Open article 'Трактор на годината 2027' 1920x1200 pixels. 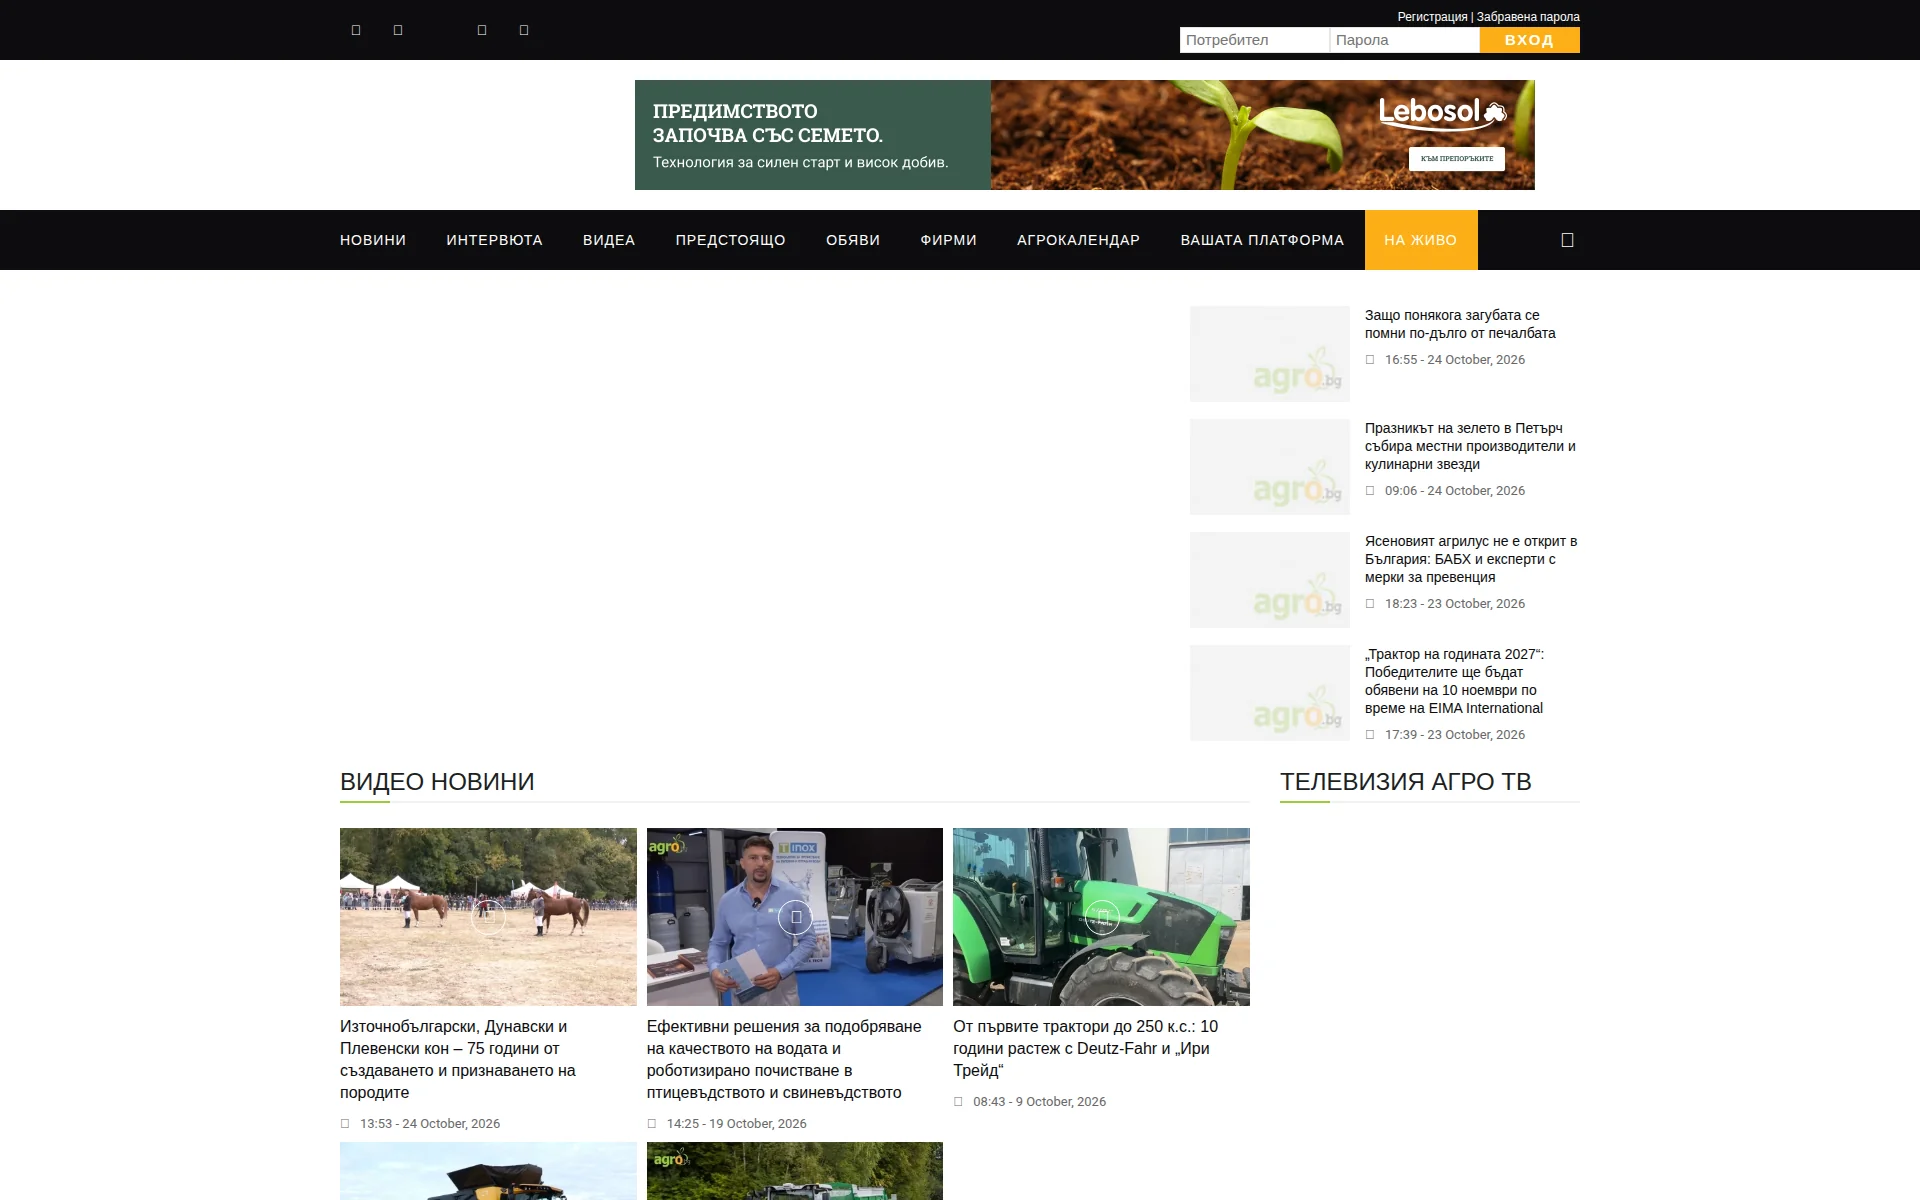tap(1455, 681)
